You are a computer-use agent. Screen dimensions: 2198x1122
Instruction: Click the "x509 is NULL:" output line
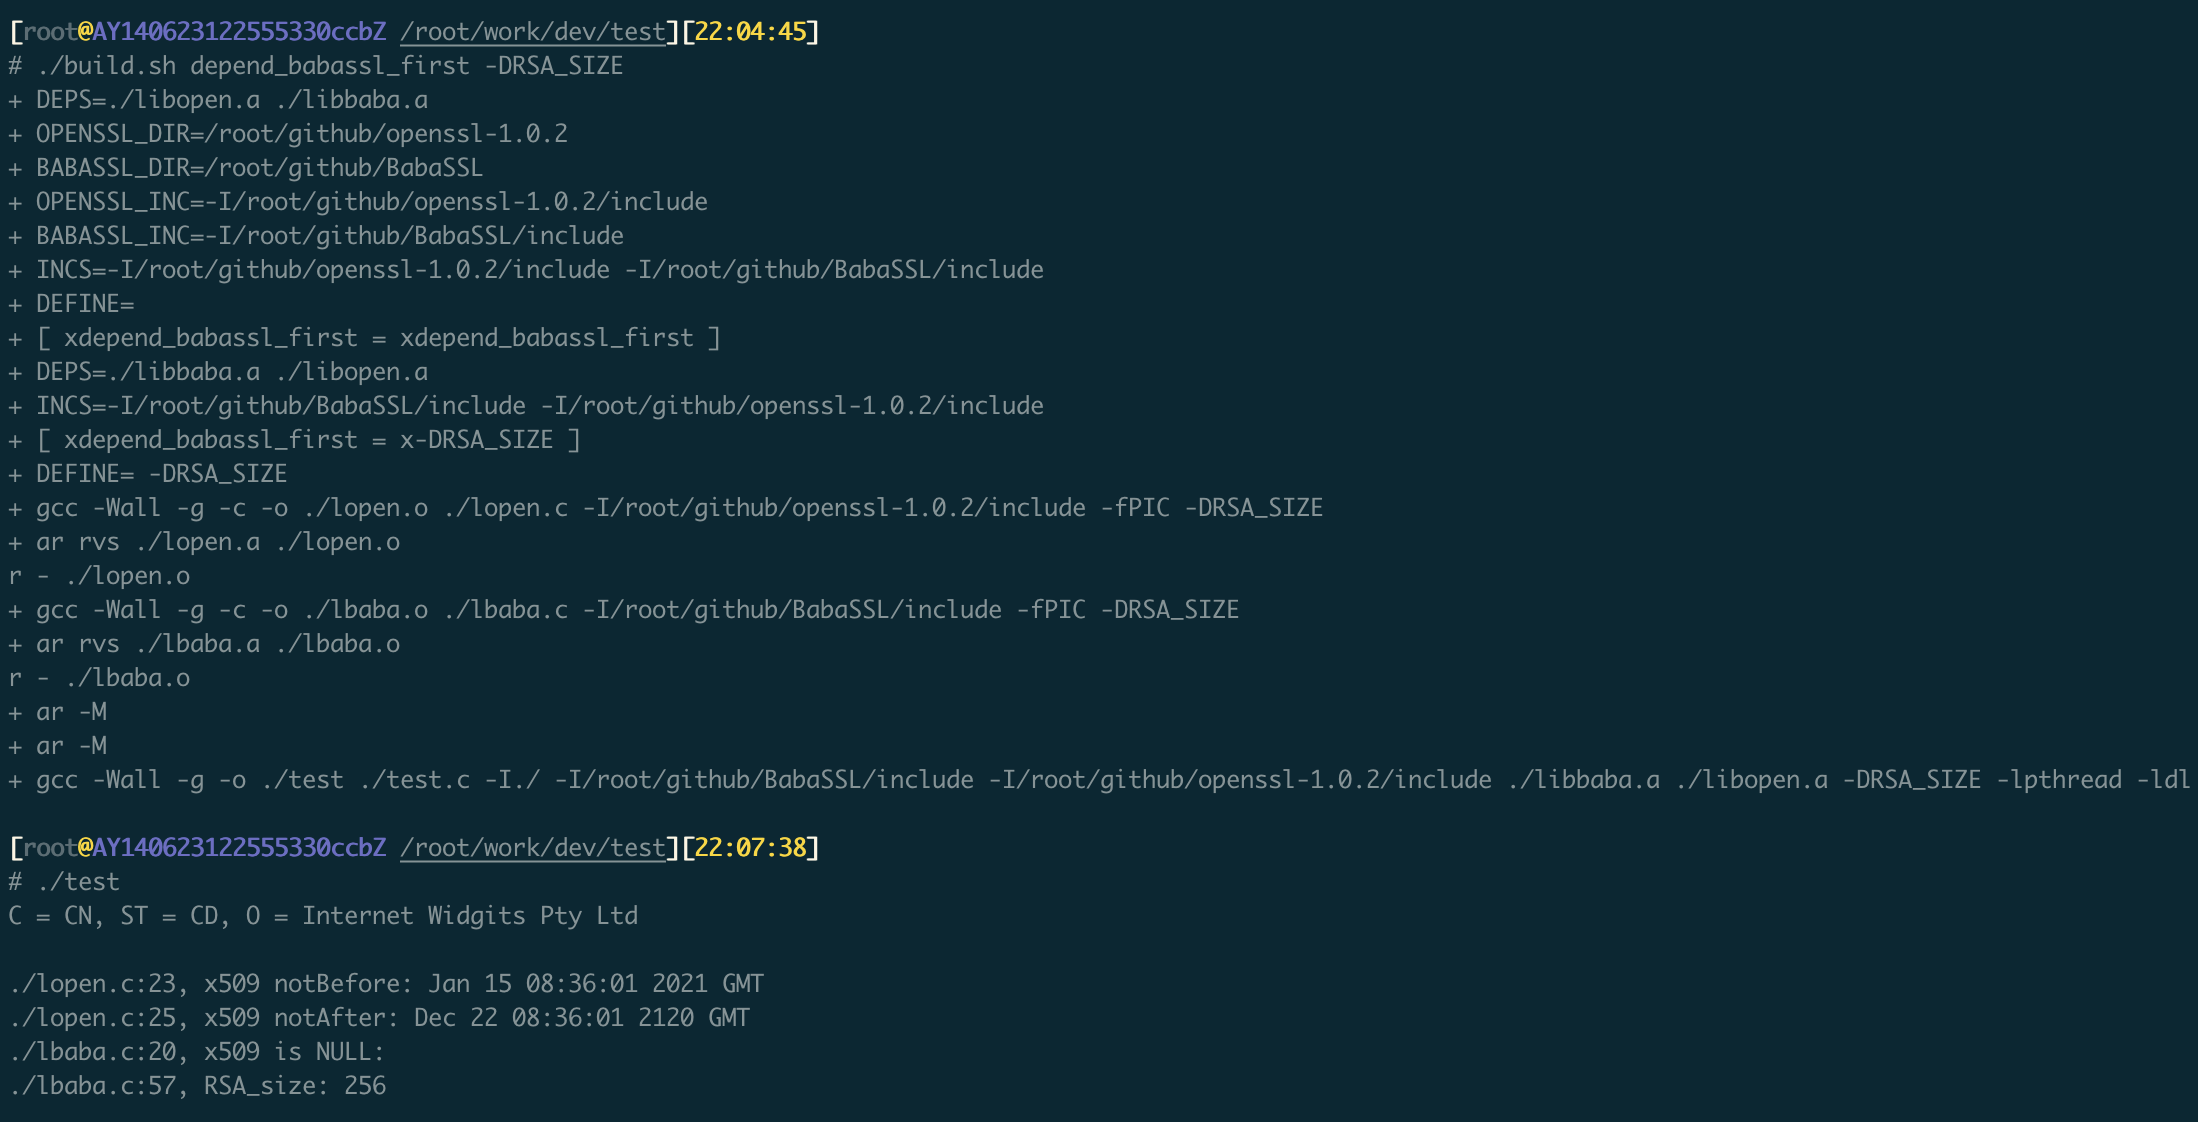[x=196, y=1052]
